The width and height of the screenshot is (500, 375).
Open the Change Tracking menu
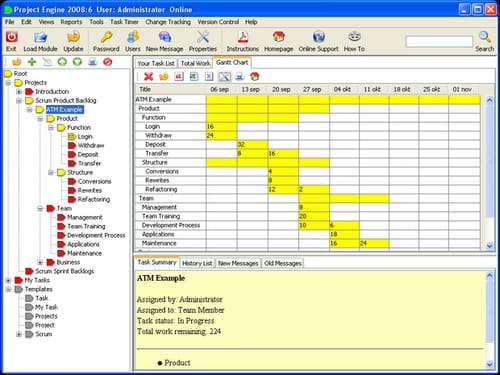pos(168,22)
